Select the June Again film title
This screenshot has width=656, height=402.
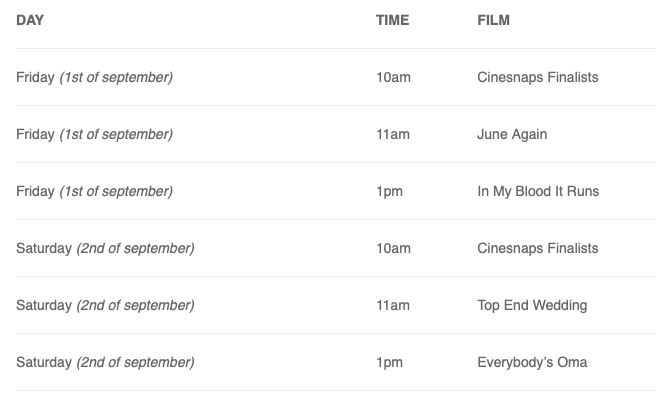pyautogui.click(x=512, y=134)
